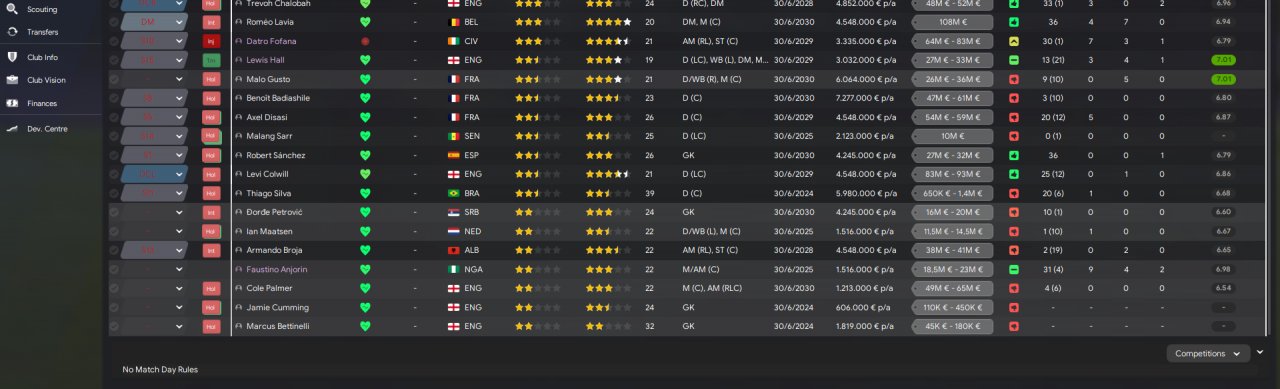This screenshot has width=1280, height=389.
Task: Click the Belgium flag in Roméo Lavia's row
Action: pyautogui.click(x=454, y=22)
